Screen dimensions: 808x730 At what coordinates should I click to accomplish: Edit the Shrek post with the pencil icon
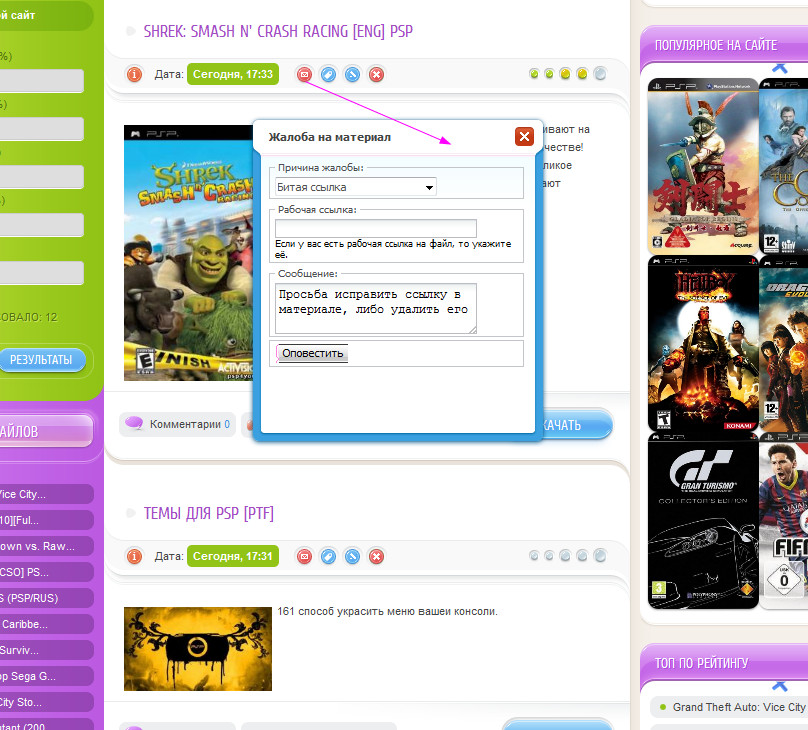(352, 75)
